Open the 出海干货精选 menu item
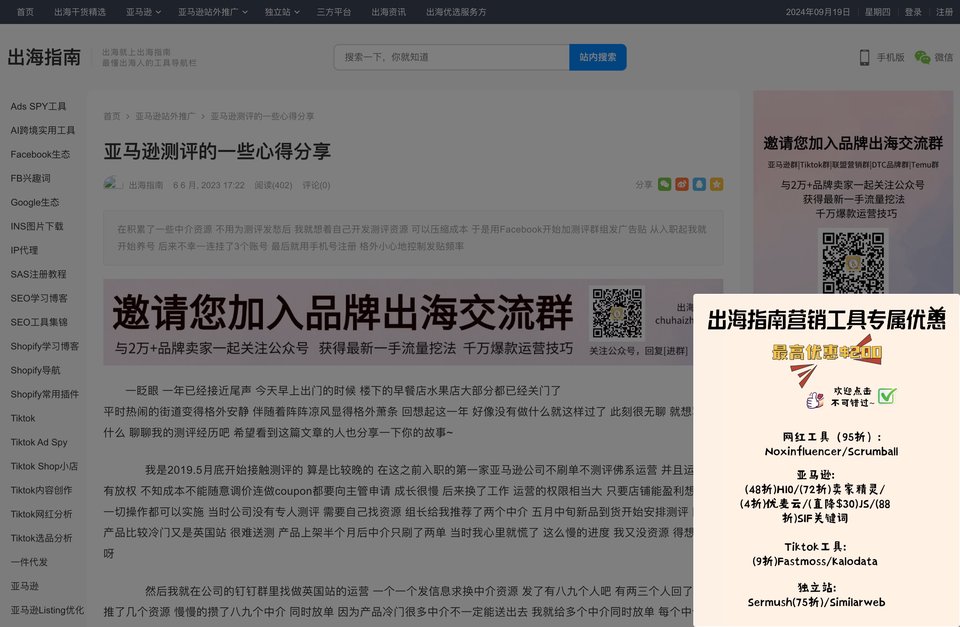 80,12
